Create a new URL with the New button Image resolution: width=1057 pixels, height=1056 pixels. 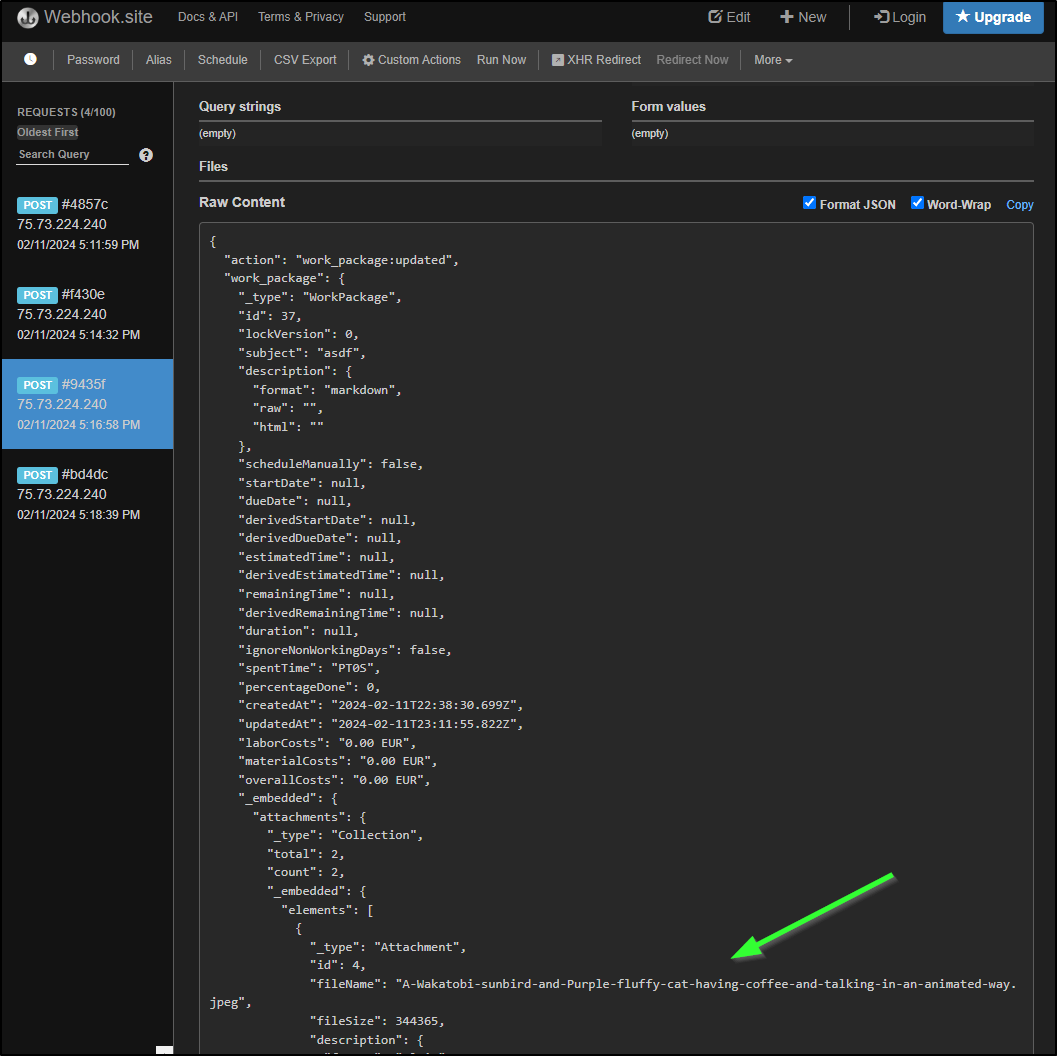pos(803,18)
